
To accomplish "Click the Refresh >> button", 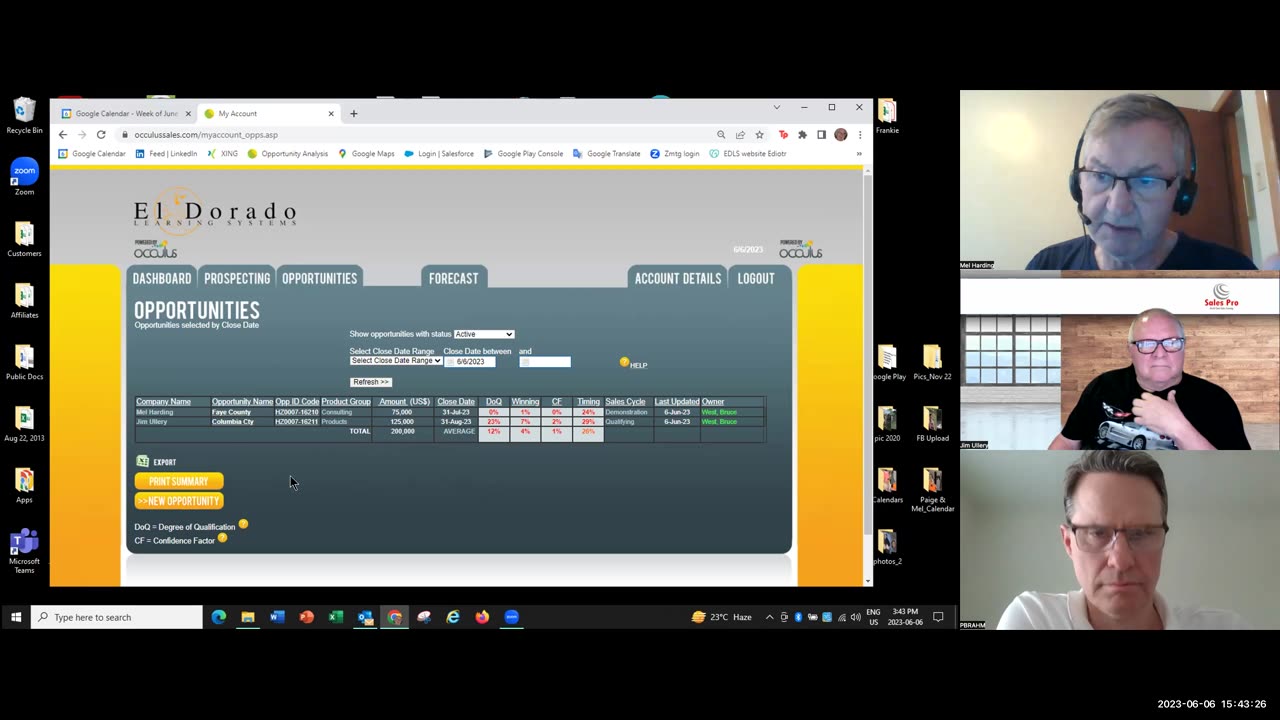I will (x=370, y=382).
